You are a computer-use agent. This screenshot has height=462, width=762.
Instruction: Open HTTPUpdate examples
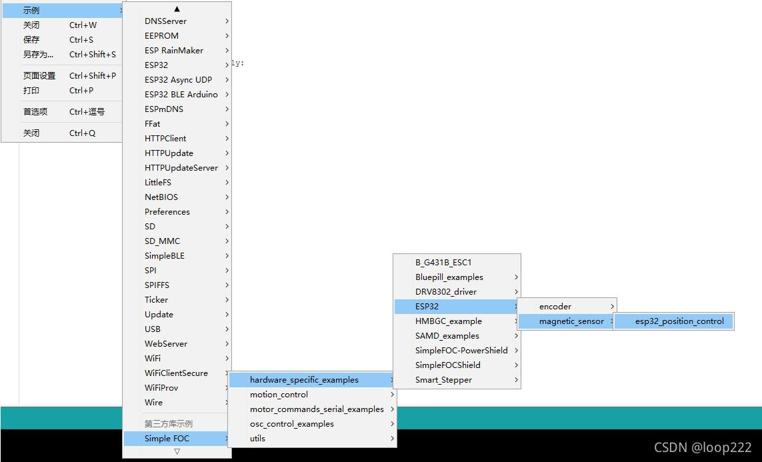(x=177, y=153)
